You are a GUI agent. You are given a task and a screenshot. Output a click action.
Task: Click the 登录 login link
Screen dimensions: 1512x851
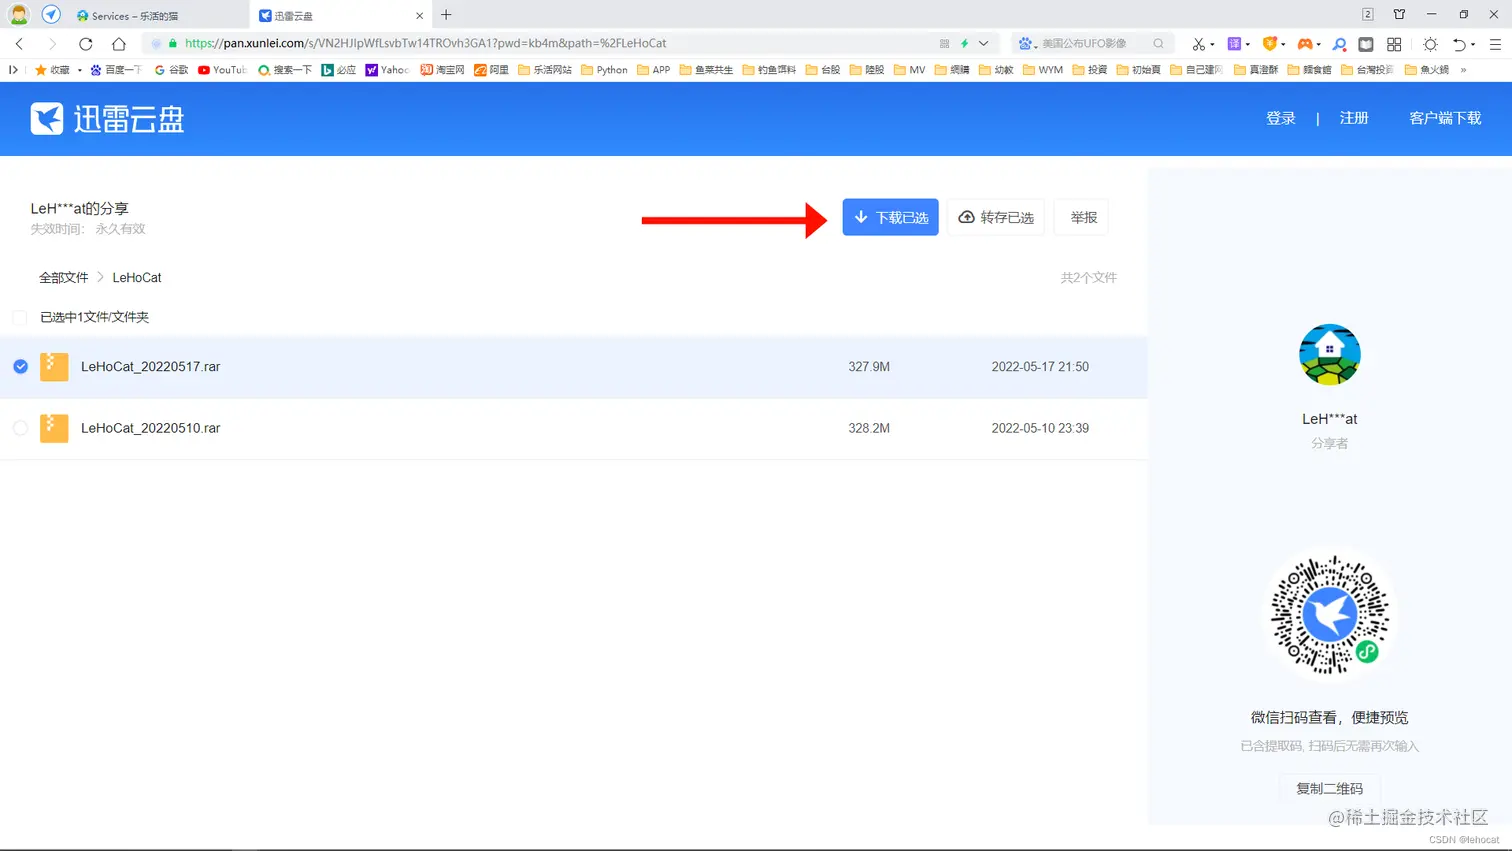(x=1281, y=118)
